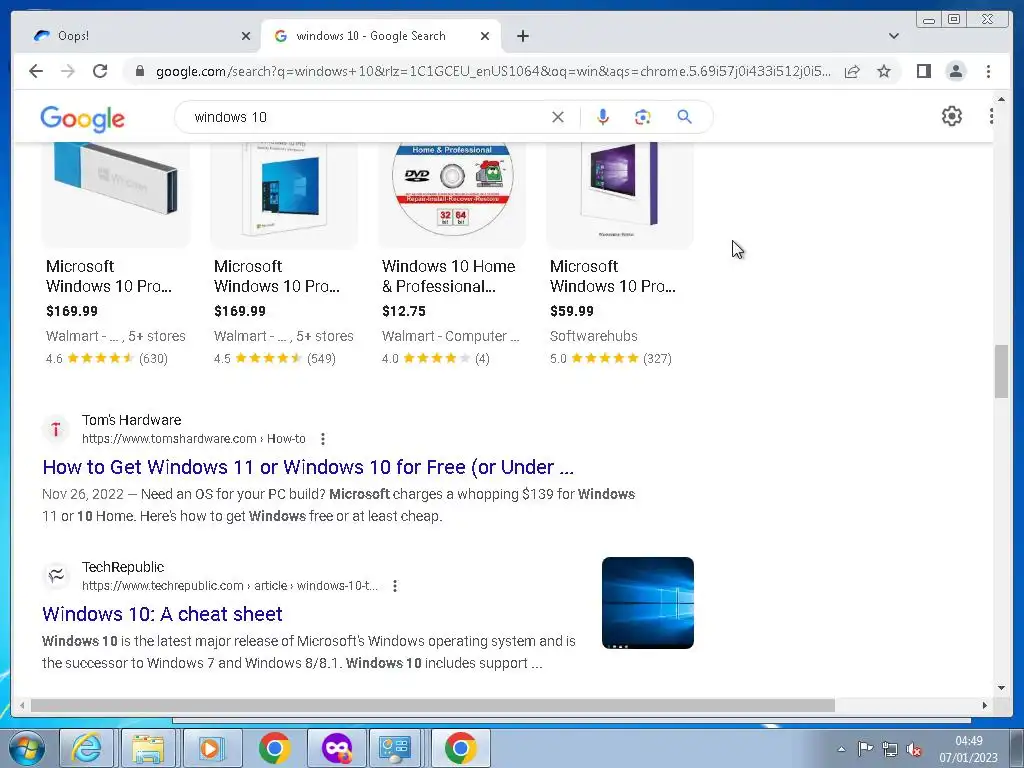Open Windows Explorer folder from taskbar

coord(148,748)
